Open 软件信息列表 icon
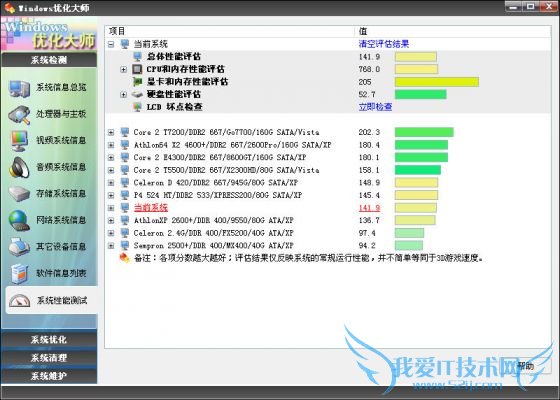The width and height of the screenshot is (560, 400). coord(20,274)
